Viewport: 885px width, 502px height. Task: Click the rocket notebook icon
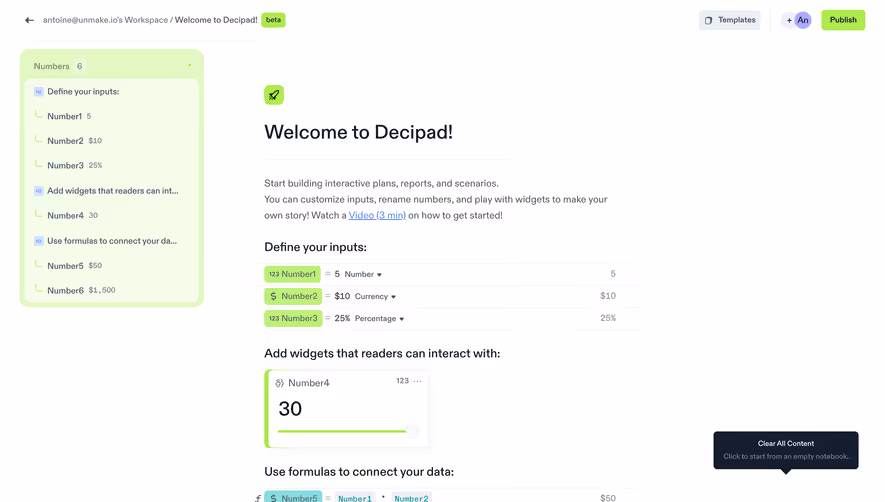274,95
